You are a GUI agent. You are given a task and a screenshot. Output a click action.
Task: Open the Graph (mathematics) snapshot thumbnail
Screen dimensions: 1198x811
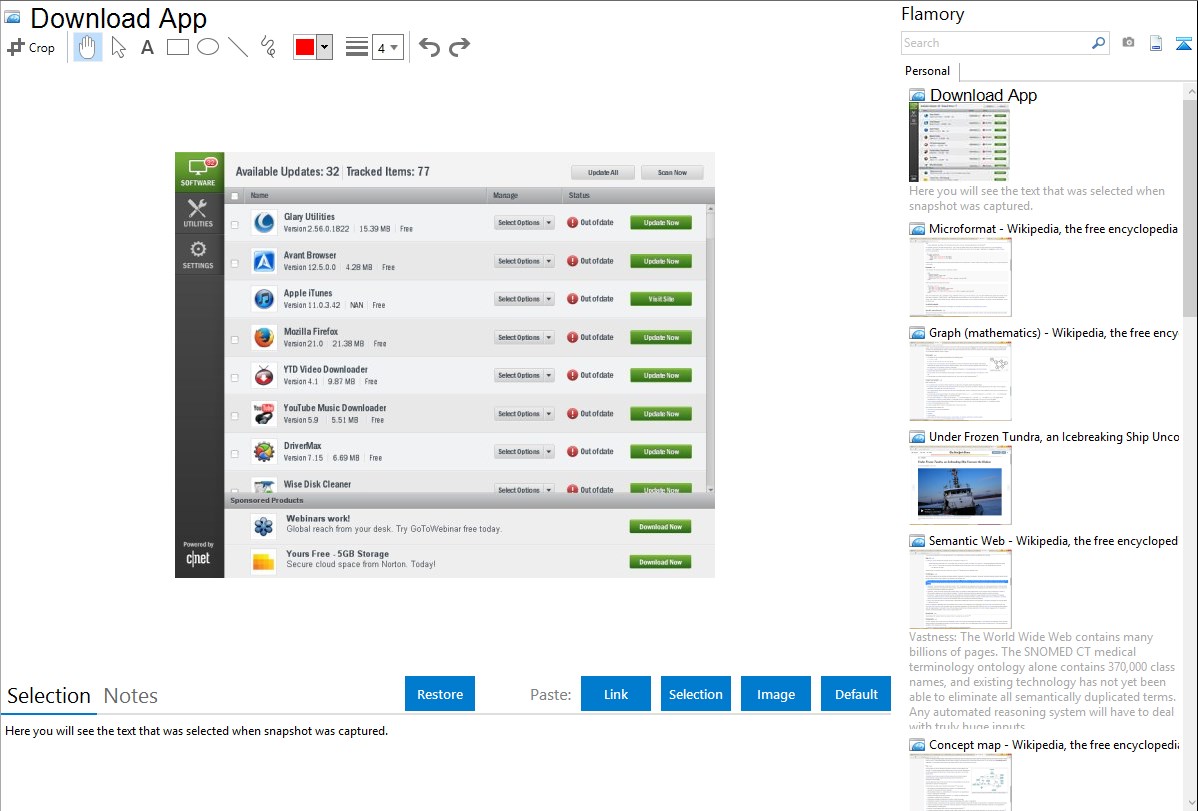960,381
